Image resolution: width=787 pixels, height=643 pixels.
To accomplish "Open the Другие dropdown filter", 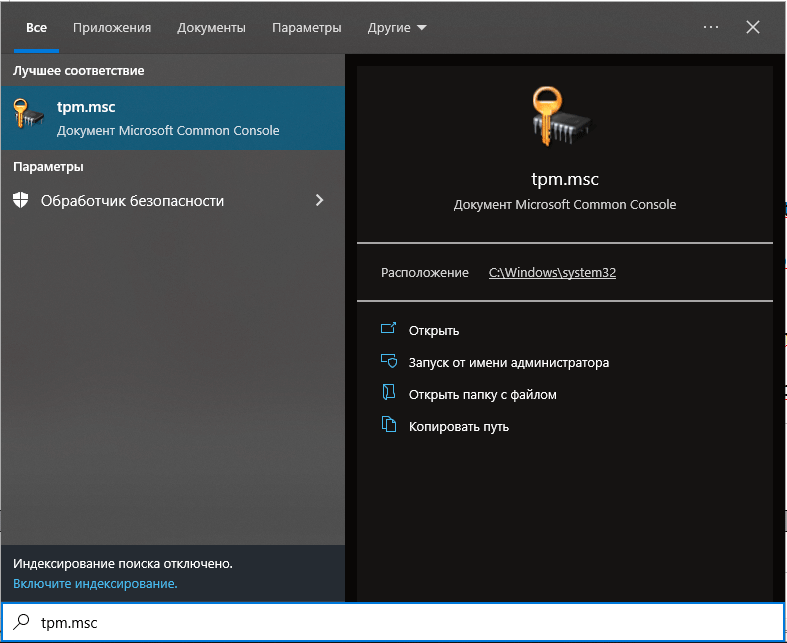I will (x=397, y=28).
